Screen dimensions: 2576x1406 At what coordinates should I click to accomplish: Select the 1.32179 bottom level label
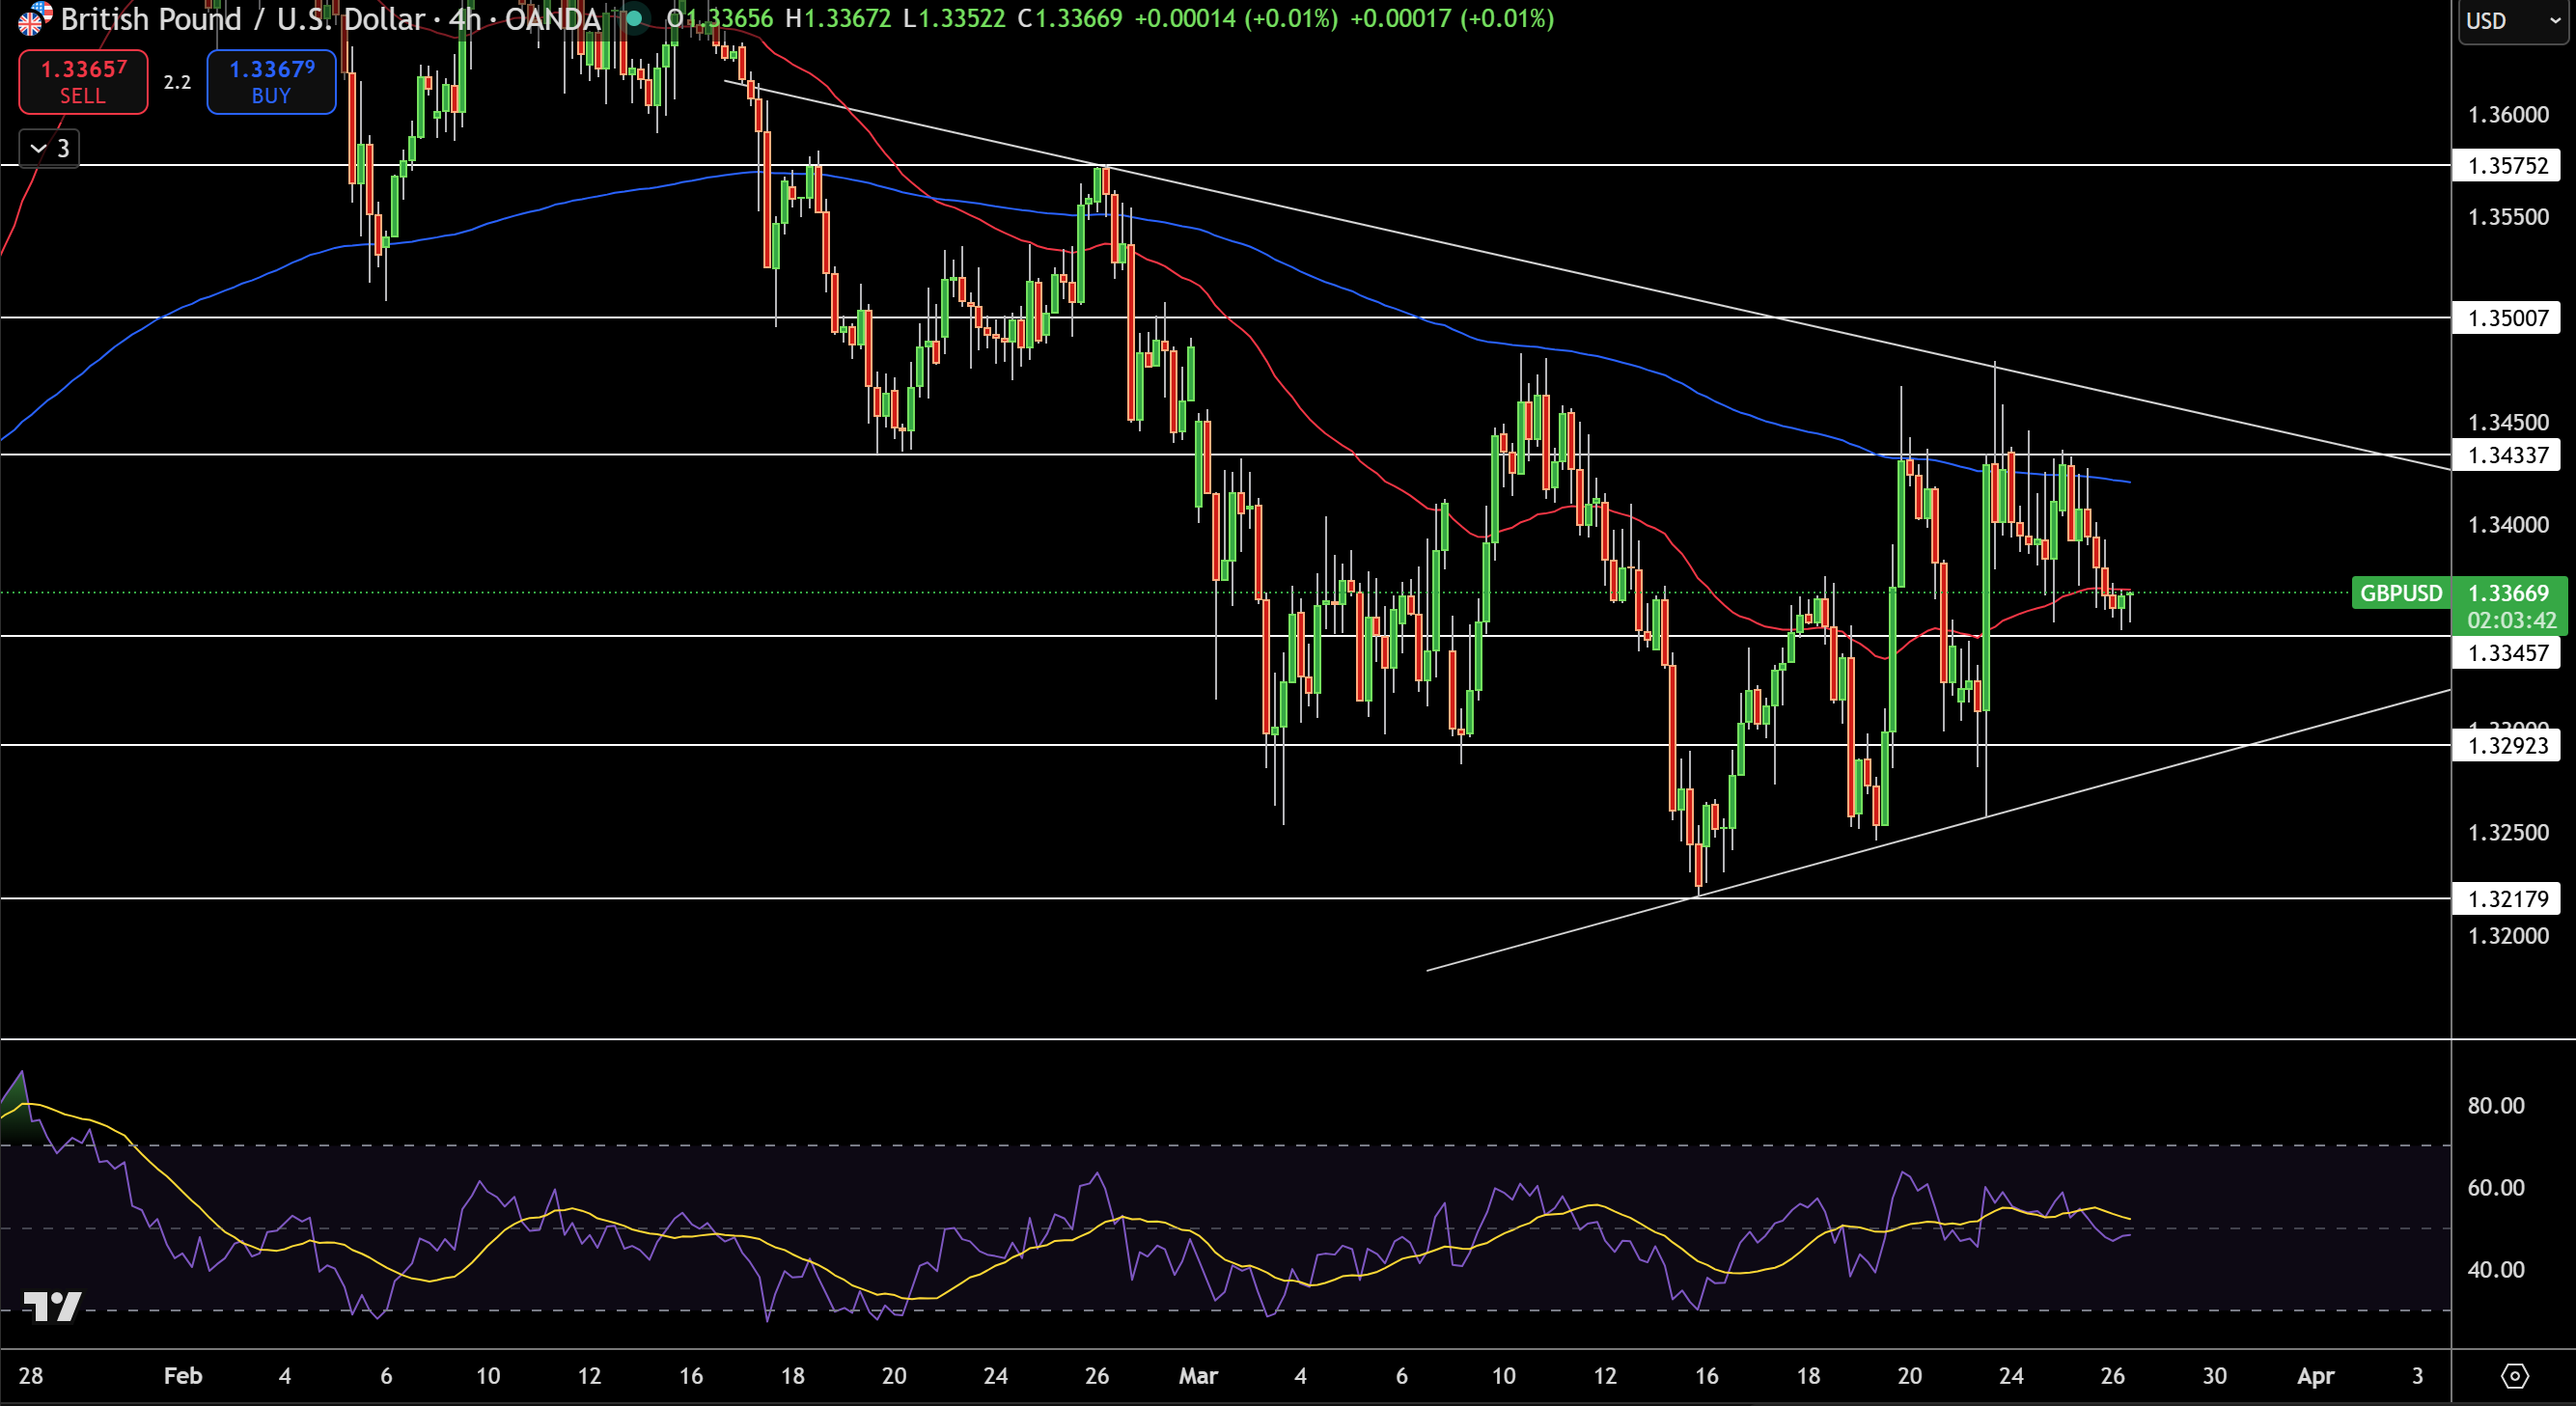pyautogui.click(x=2506, y=899)
